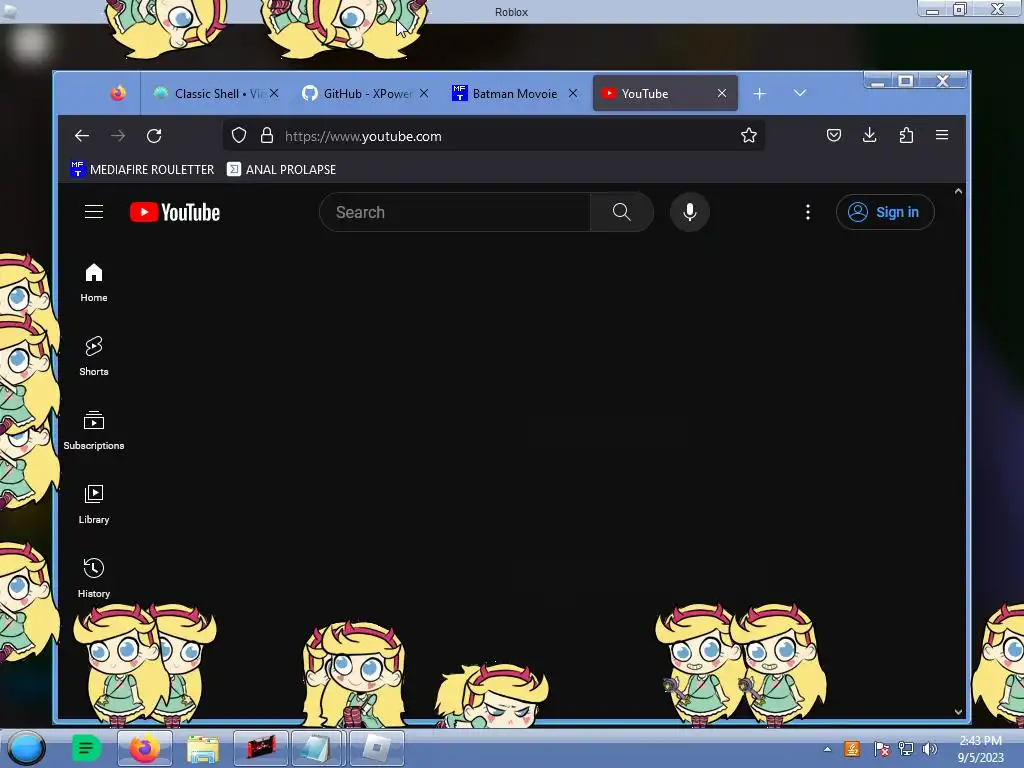This screenshot has width=1024, height=768.
Task: Open YouTube settings three-dot menu
Action: tap(808, 212)
